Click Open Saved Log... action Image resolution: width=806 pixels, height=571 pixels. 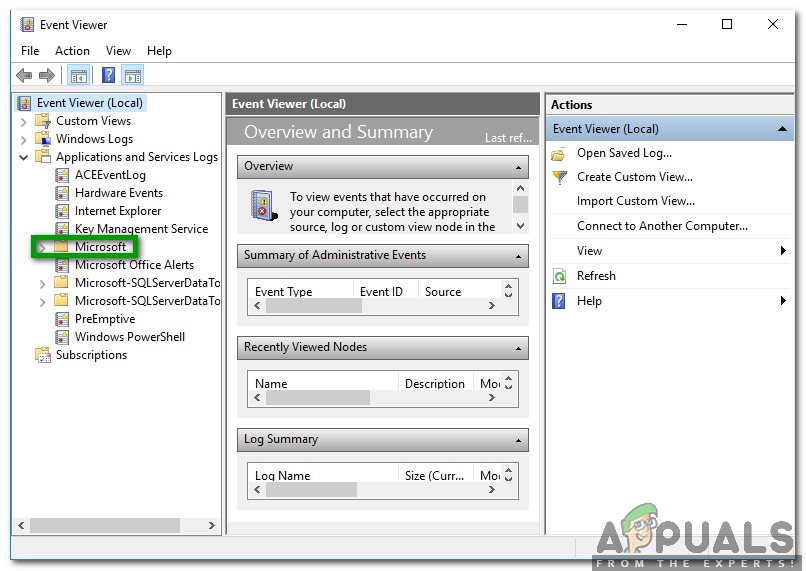pyautogui.click(x=624, y=153)
